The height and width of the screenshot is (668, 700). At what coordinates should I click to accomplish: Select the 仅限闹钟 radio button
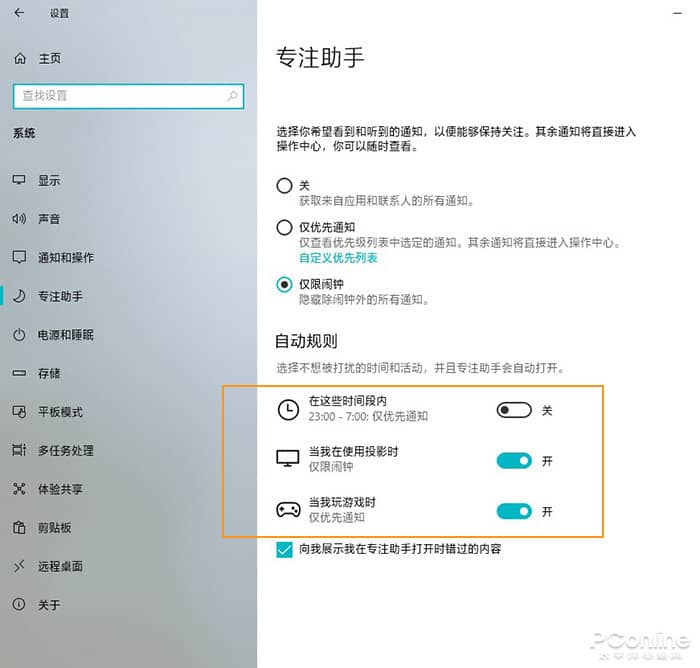284,284
